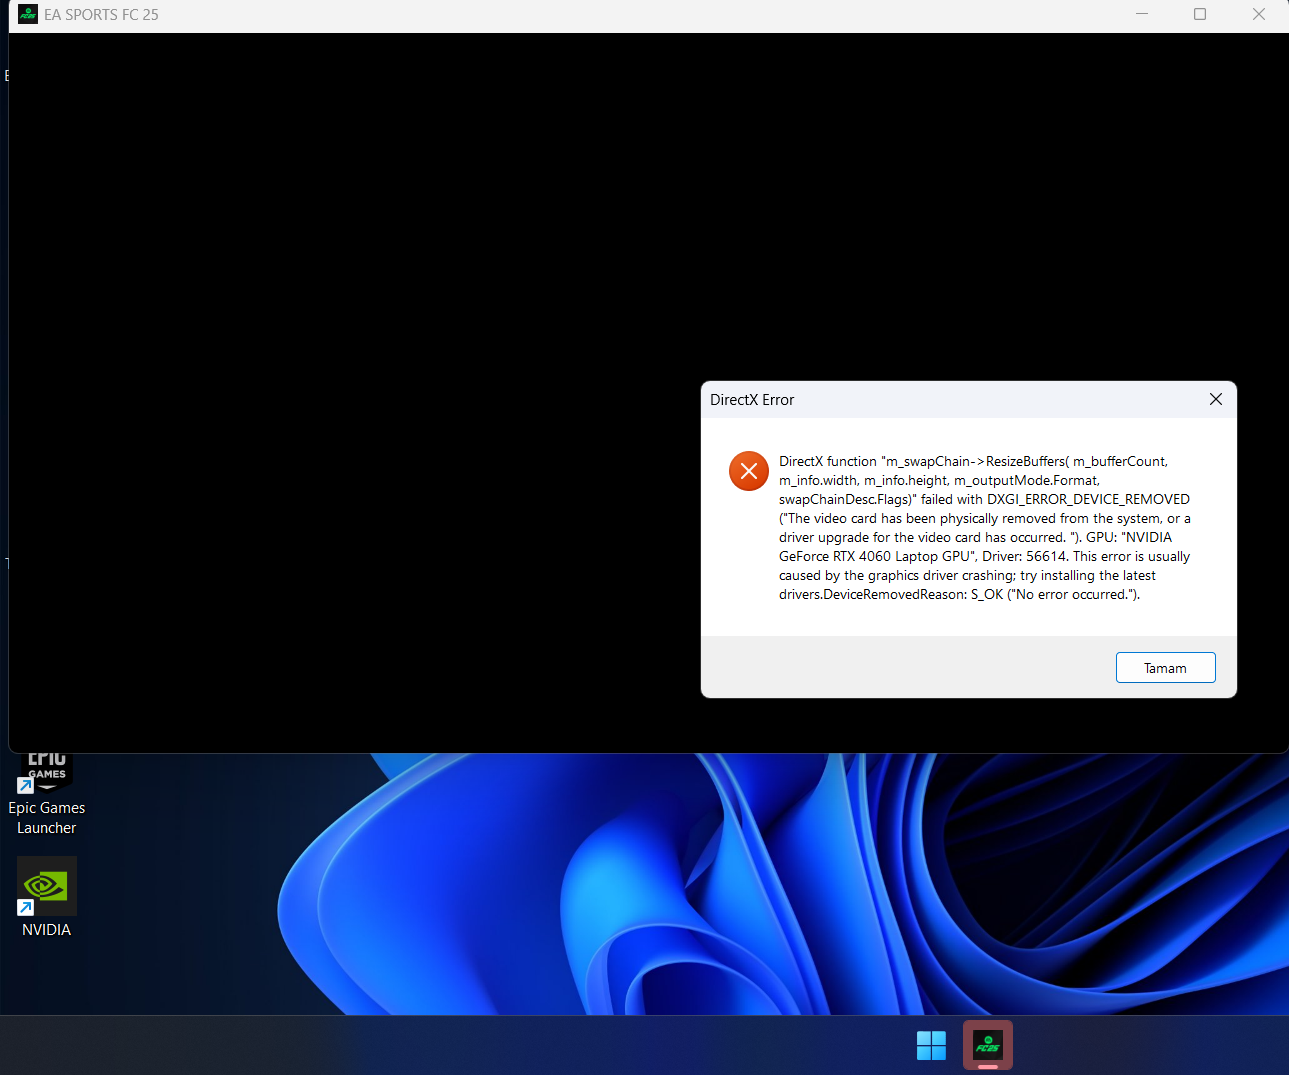Close the EA SPORTS FC 25 window
Viewport: 1289px width, 1075px height.
[1259, 14]
